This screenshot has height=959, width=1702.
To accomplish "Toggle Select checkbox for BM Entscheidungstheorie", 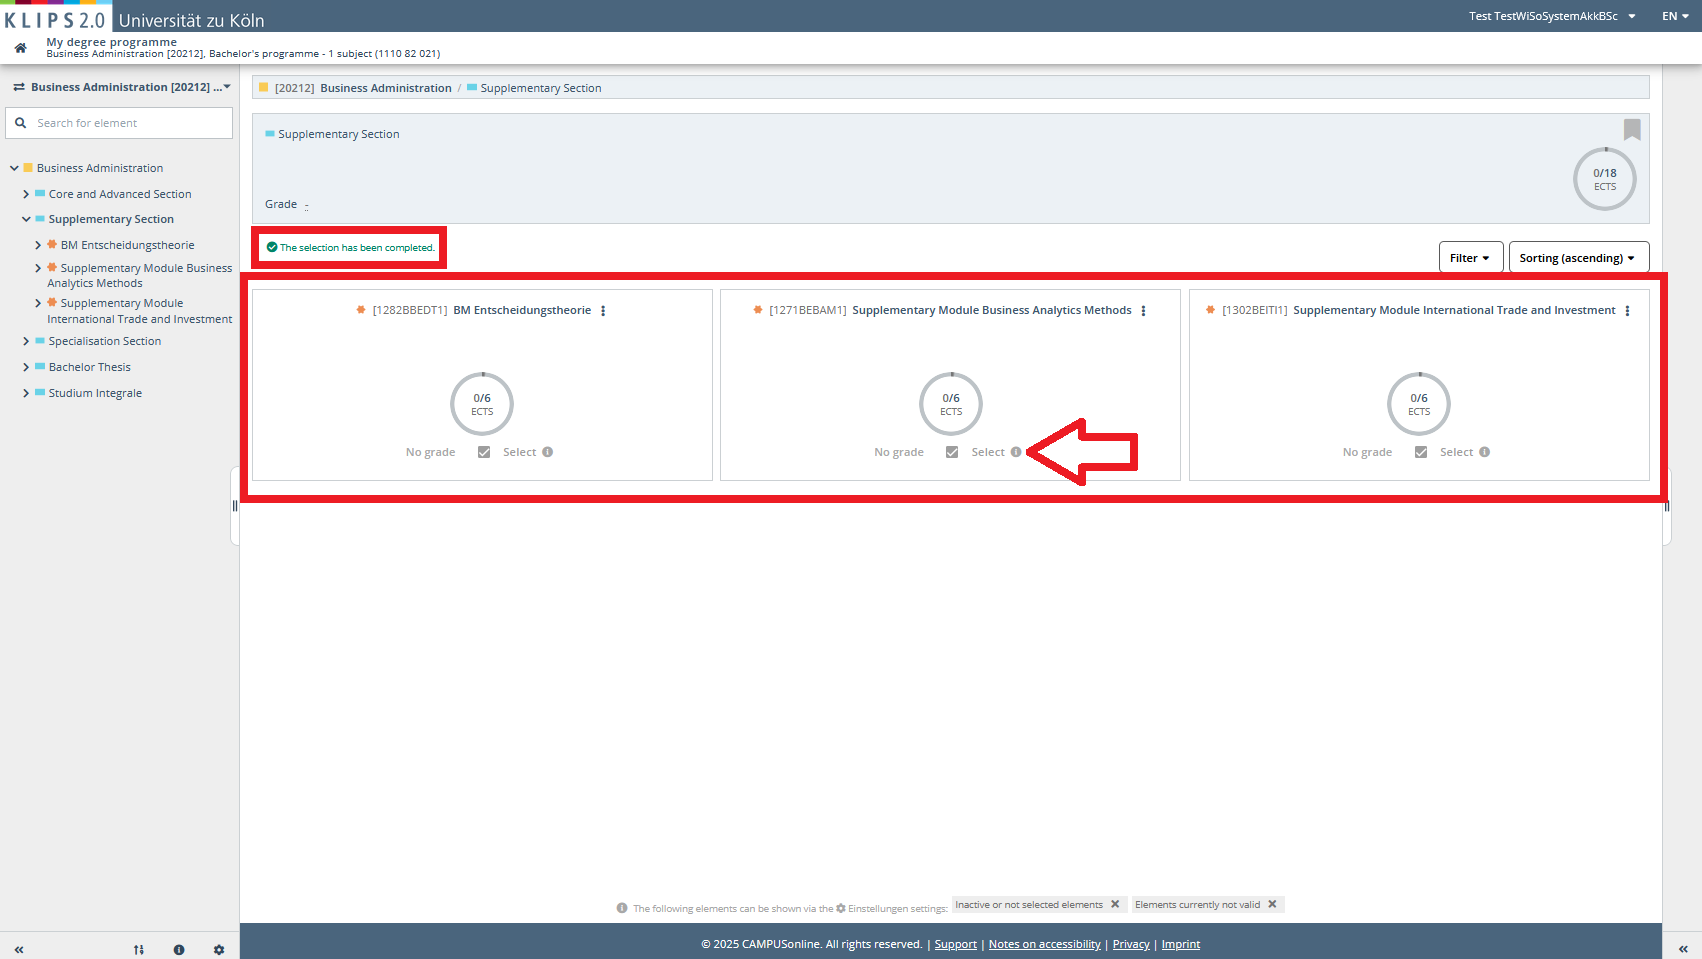I will [484, 452].
